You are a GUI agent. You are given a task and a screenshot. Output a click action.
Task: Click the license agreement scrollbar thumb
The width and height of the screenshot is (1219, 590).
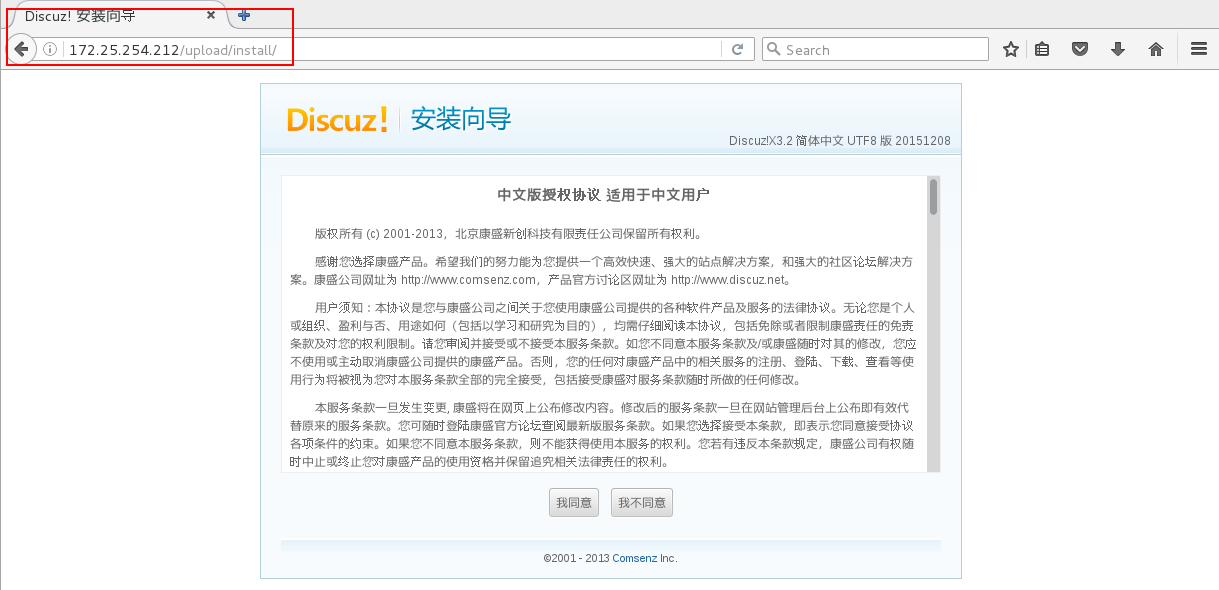(x=933, y=197)
